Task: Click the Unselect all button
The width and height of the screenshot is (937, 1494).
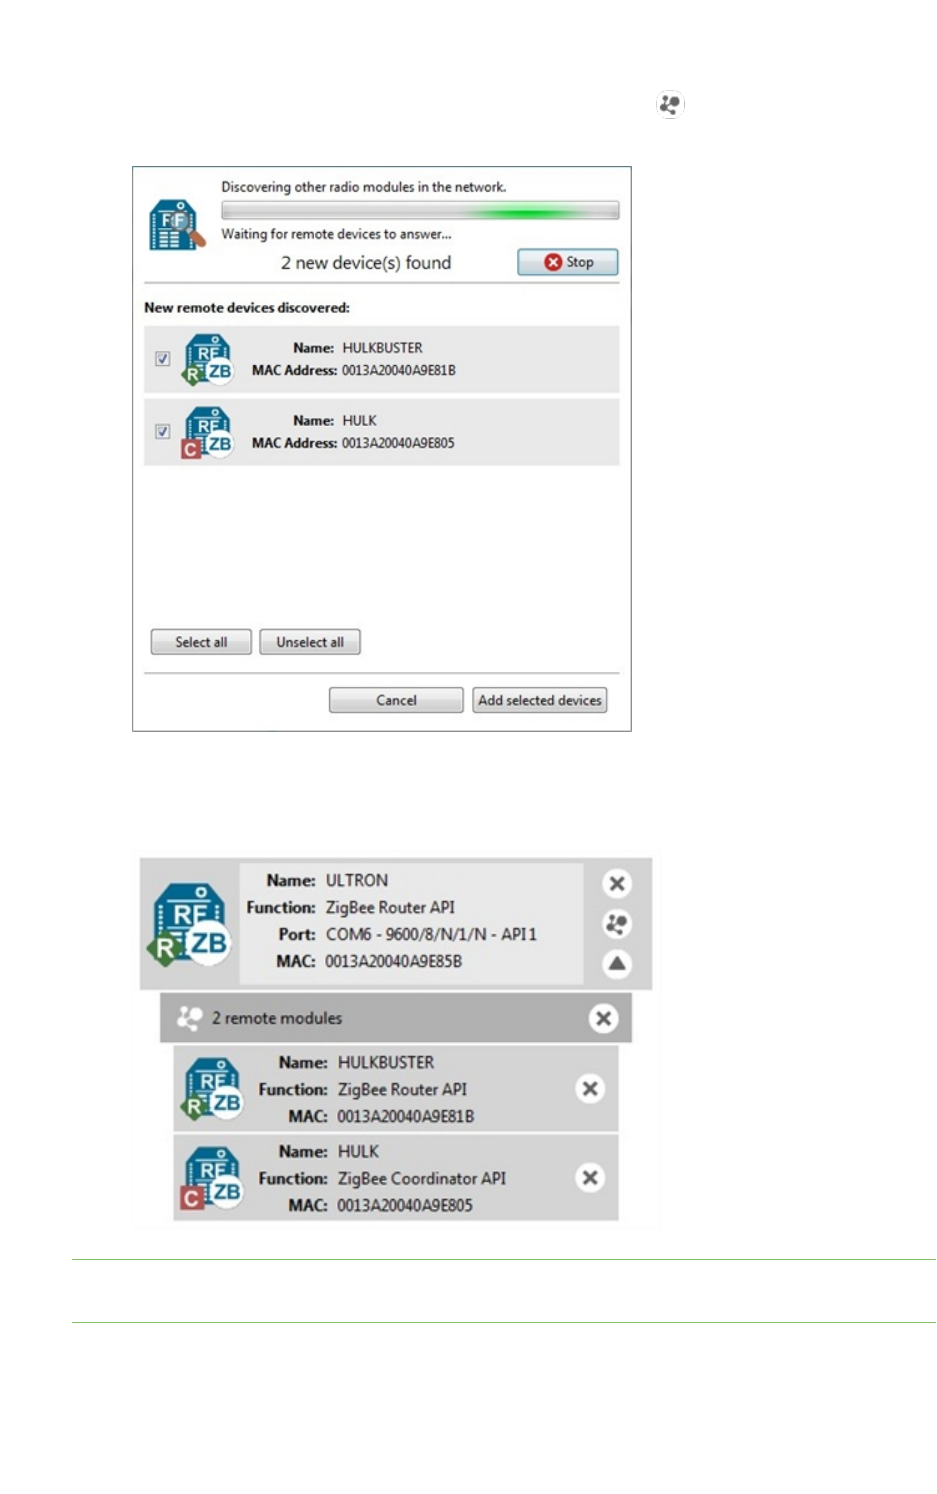Action: [310, 642]
